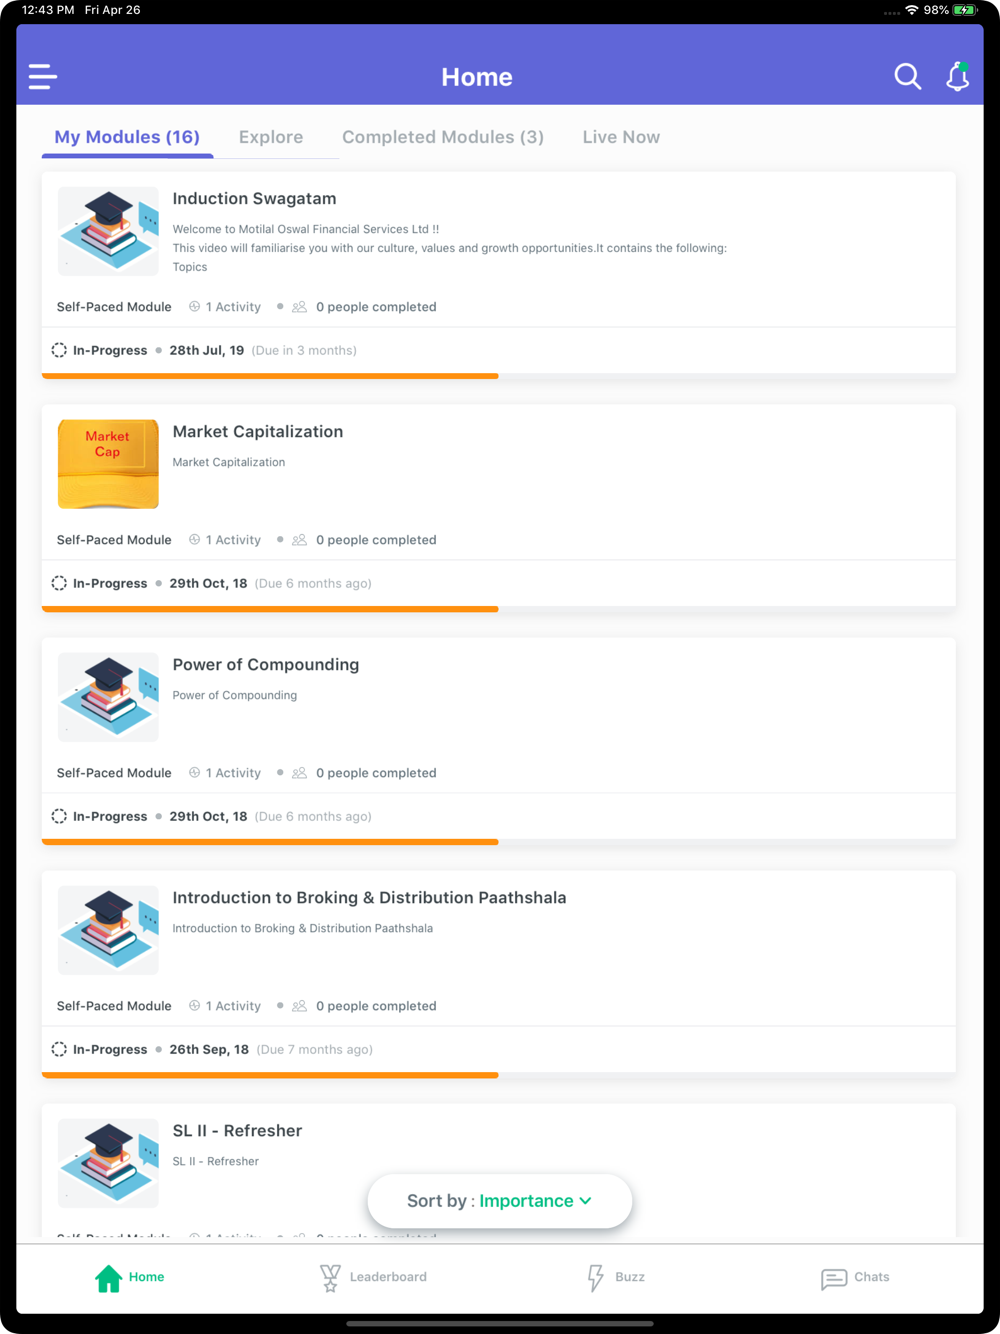1000x1334 pixels.
Task: Click the Importance dropdown chevron
Action: click(586, 1201)
